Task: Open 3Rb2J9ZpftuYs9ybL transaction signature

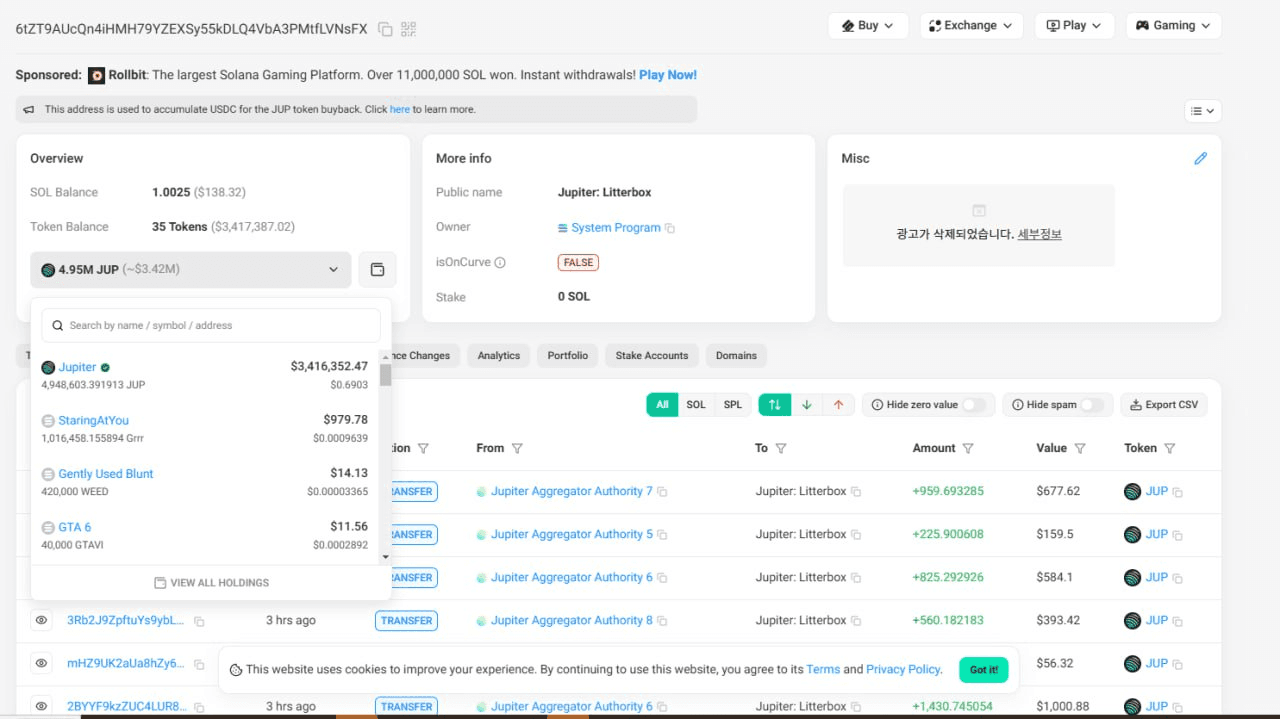Action: click(x=126, y=621)
